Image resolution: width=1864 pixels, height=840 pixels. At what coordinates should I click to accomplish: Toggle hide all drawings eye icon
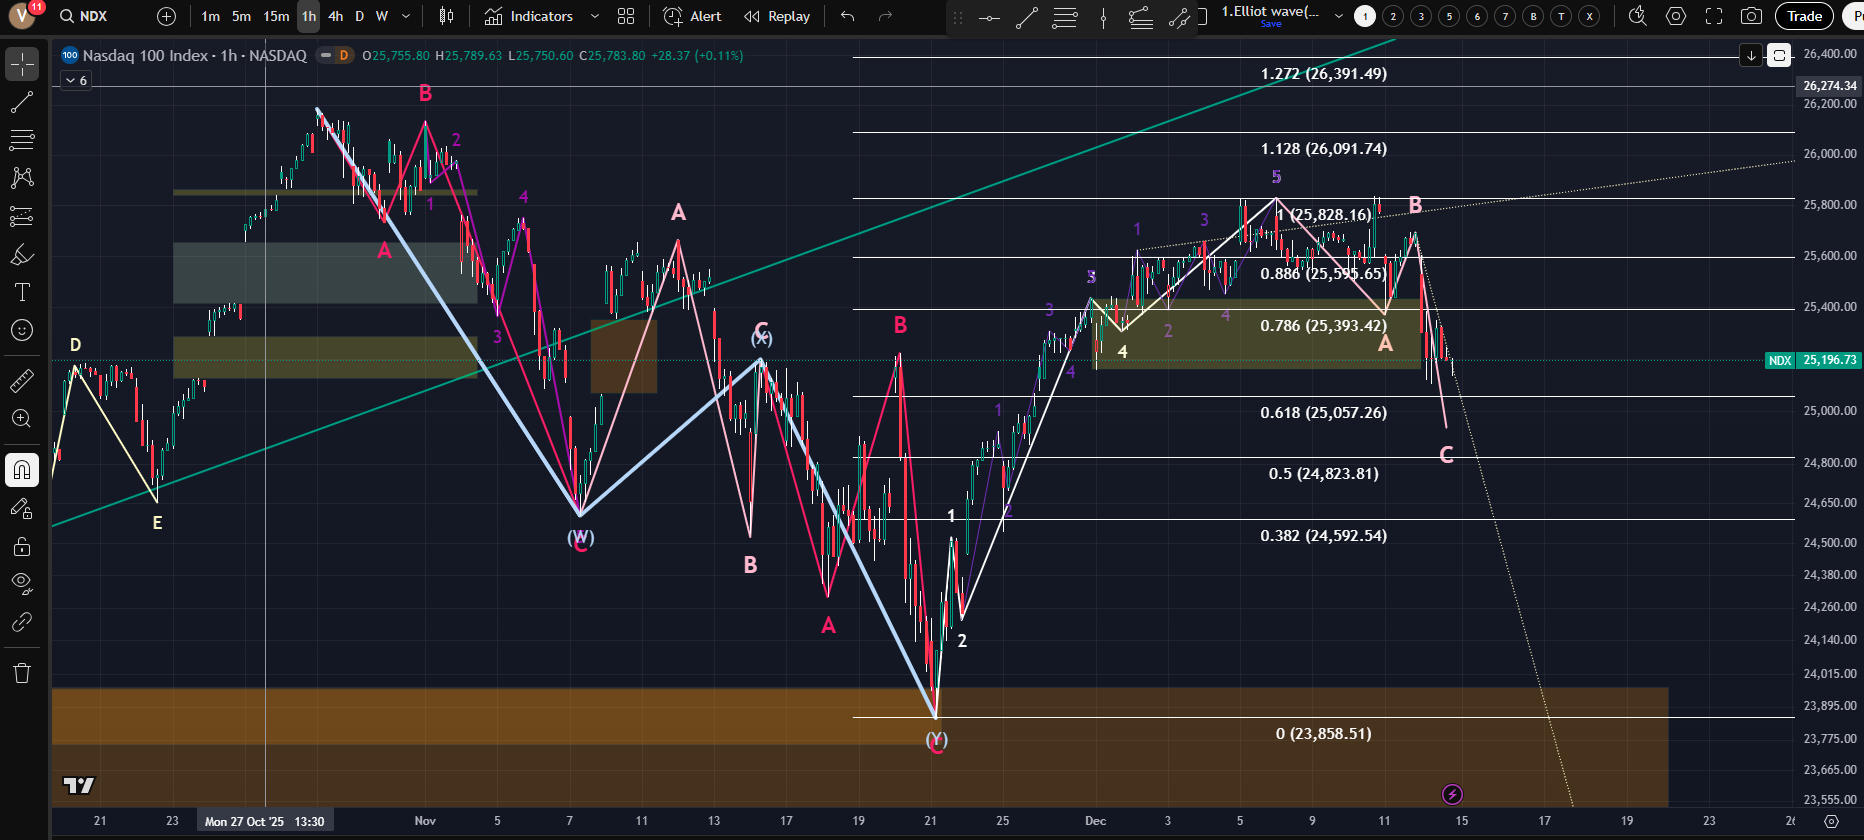[x=21, y=583]
